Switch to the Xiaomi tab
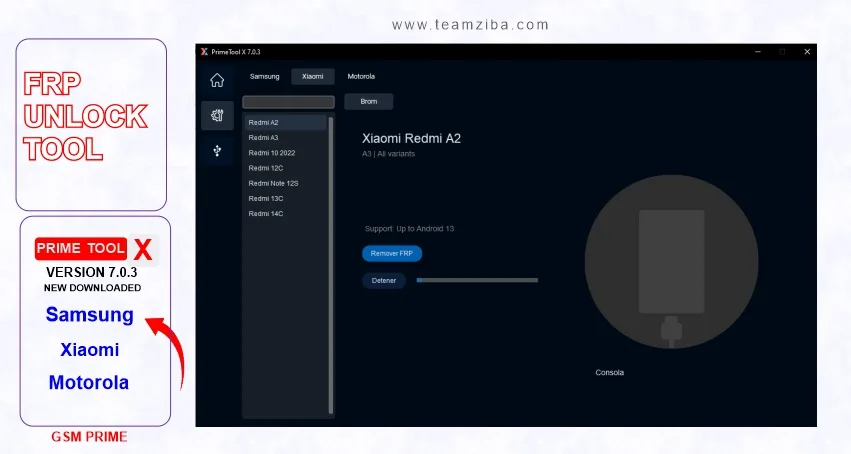Screen dimensions: 851x454 point(313,76)
